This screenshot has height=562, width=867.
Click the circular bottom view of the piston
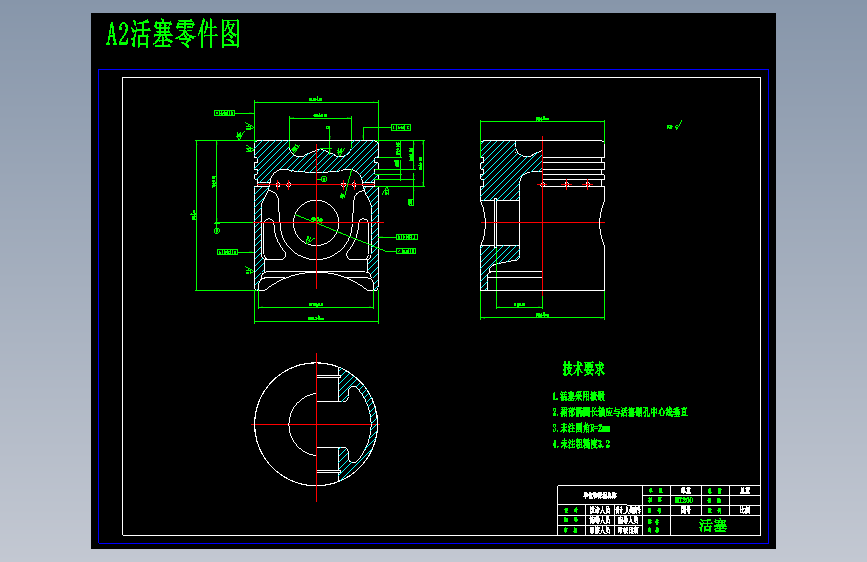(x=316, y=425)
